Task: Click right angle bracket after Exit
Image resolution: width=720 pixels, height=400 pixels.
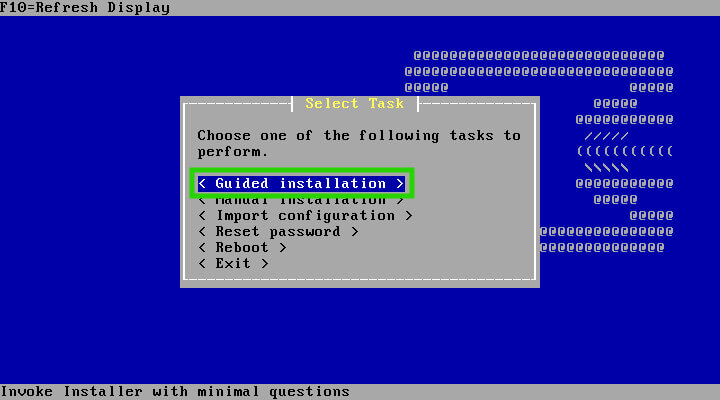Action: point(265,264)
